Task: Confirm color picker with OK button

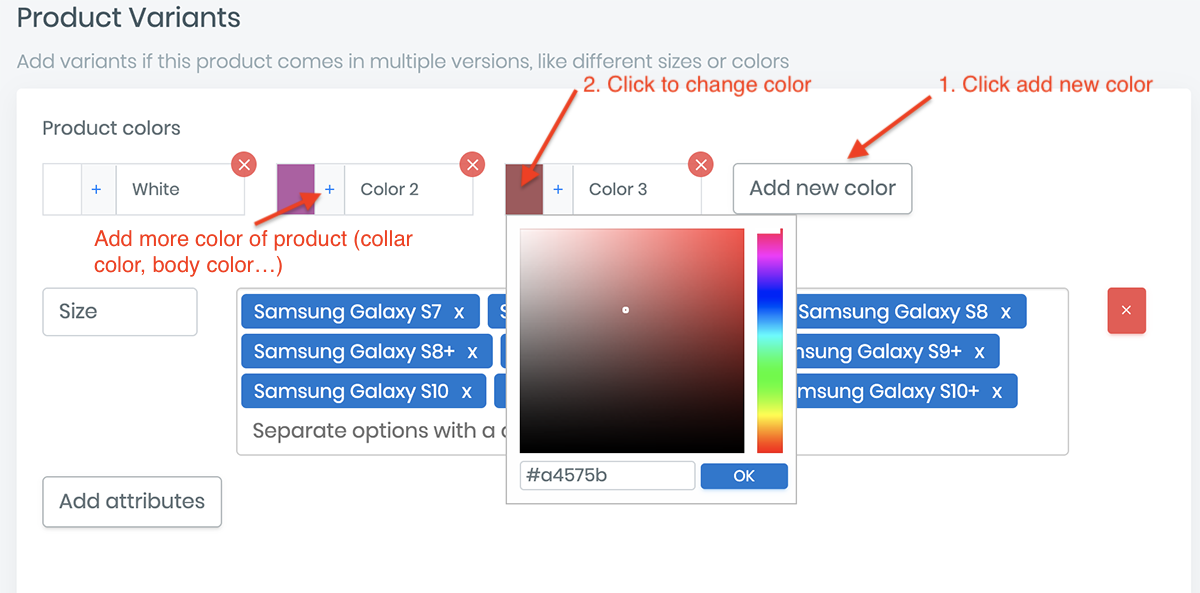Action: [744, 476]
